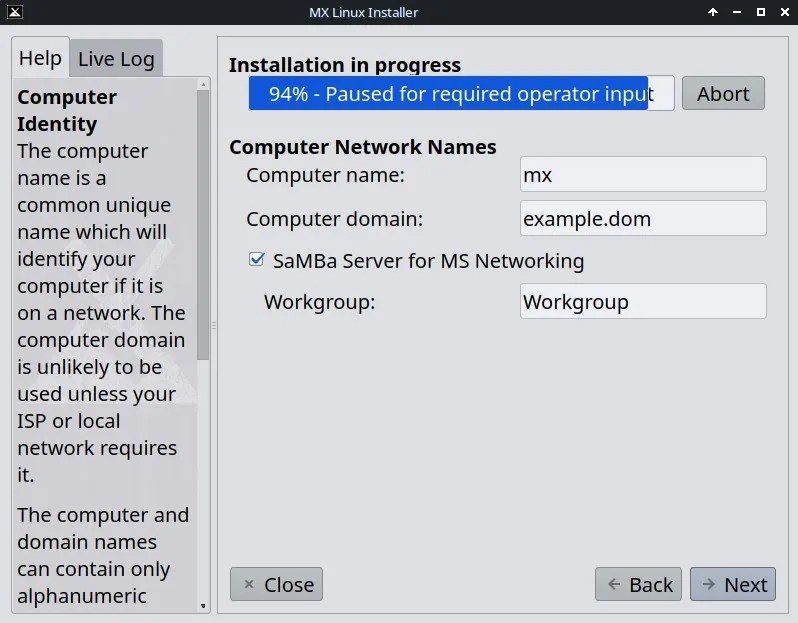Click the keep-on-top arrow in title bar
Screen dimensions: 798x623
(x=713, y=12)
